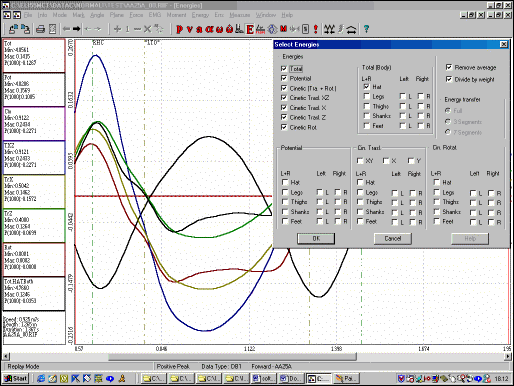Toggle the Divide by weight checkbox
514x386 pixels.
[449, 79]
